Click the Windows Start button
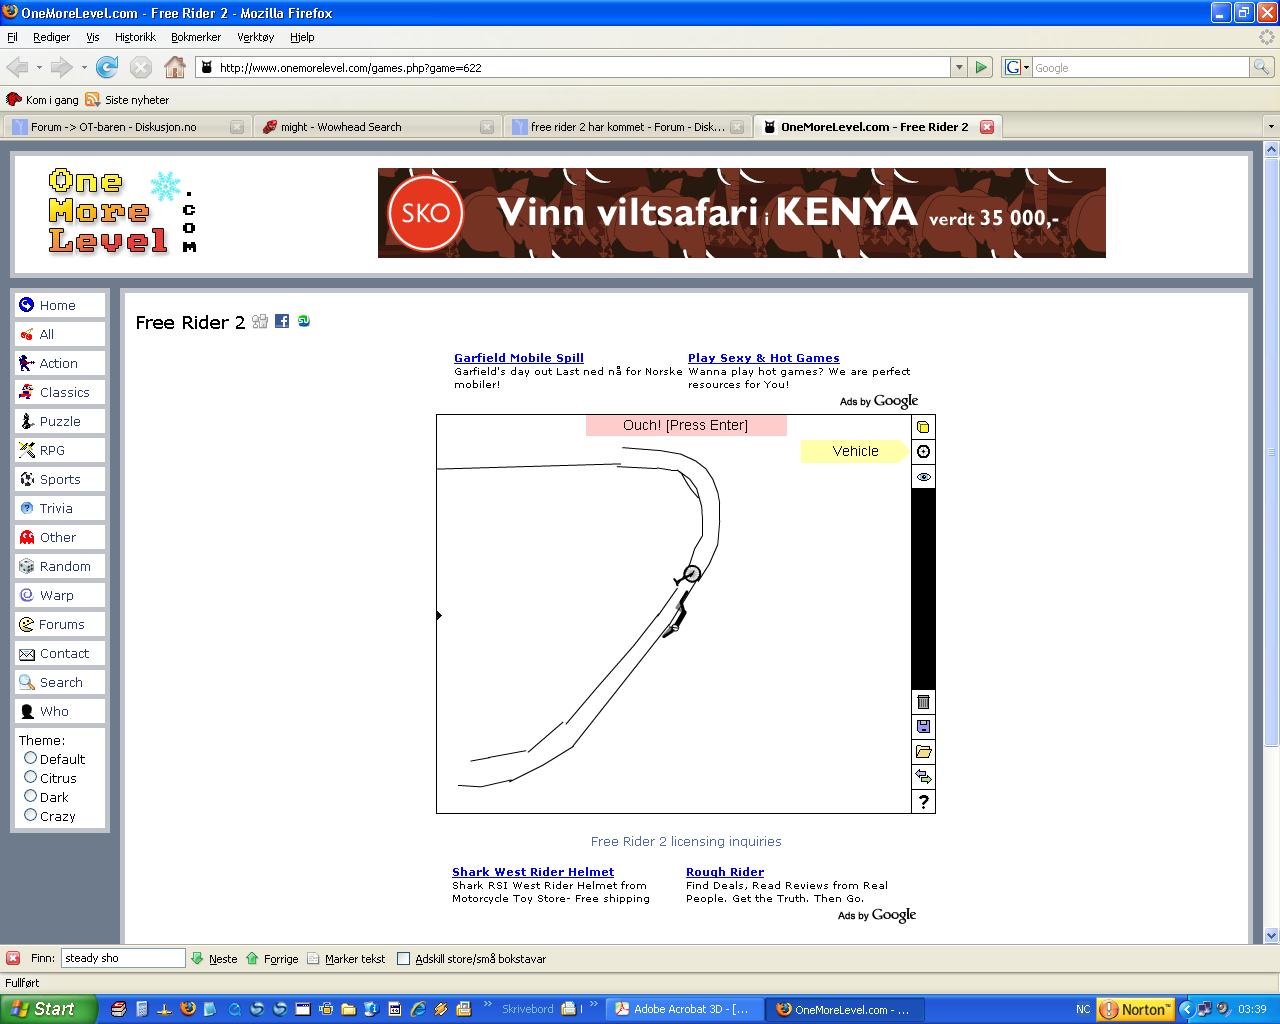 pyautogui.click(x=48, y=1009)
